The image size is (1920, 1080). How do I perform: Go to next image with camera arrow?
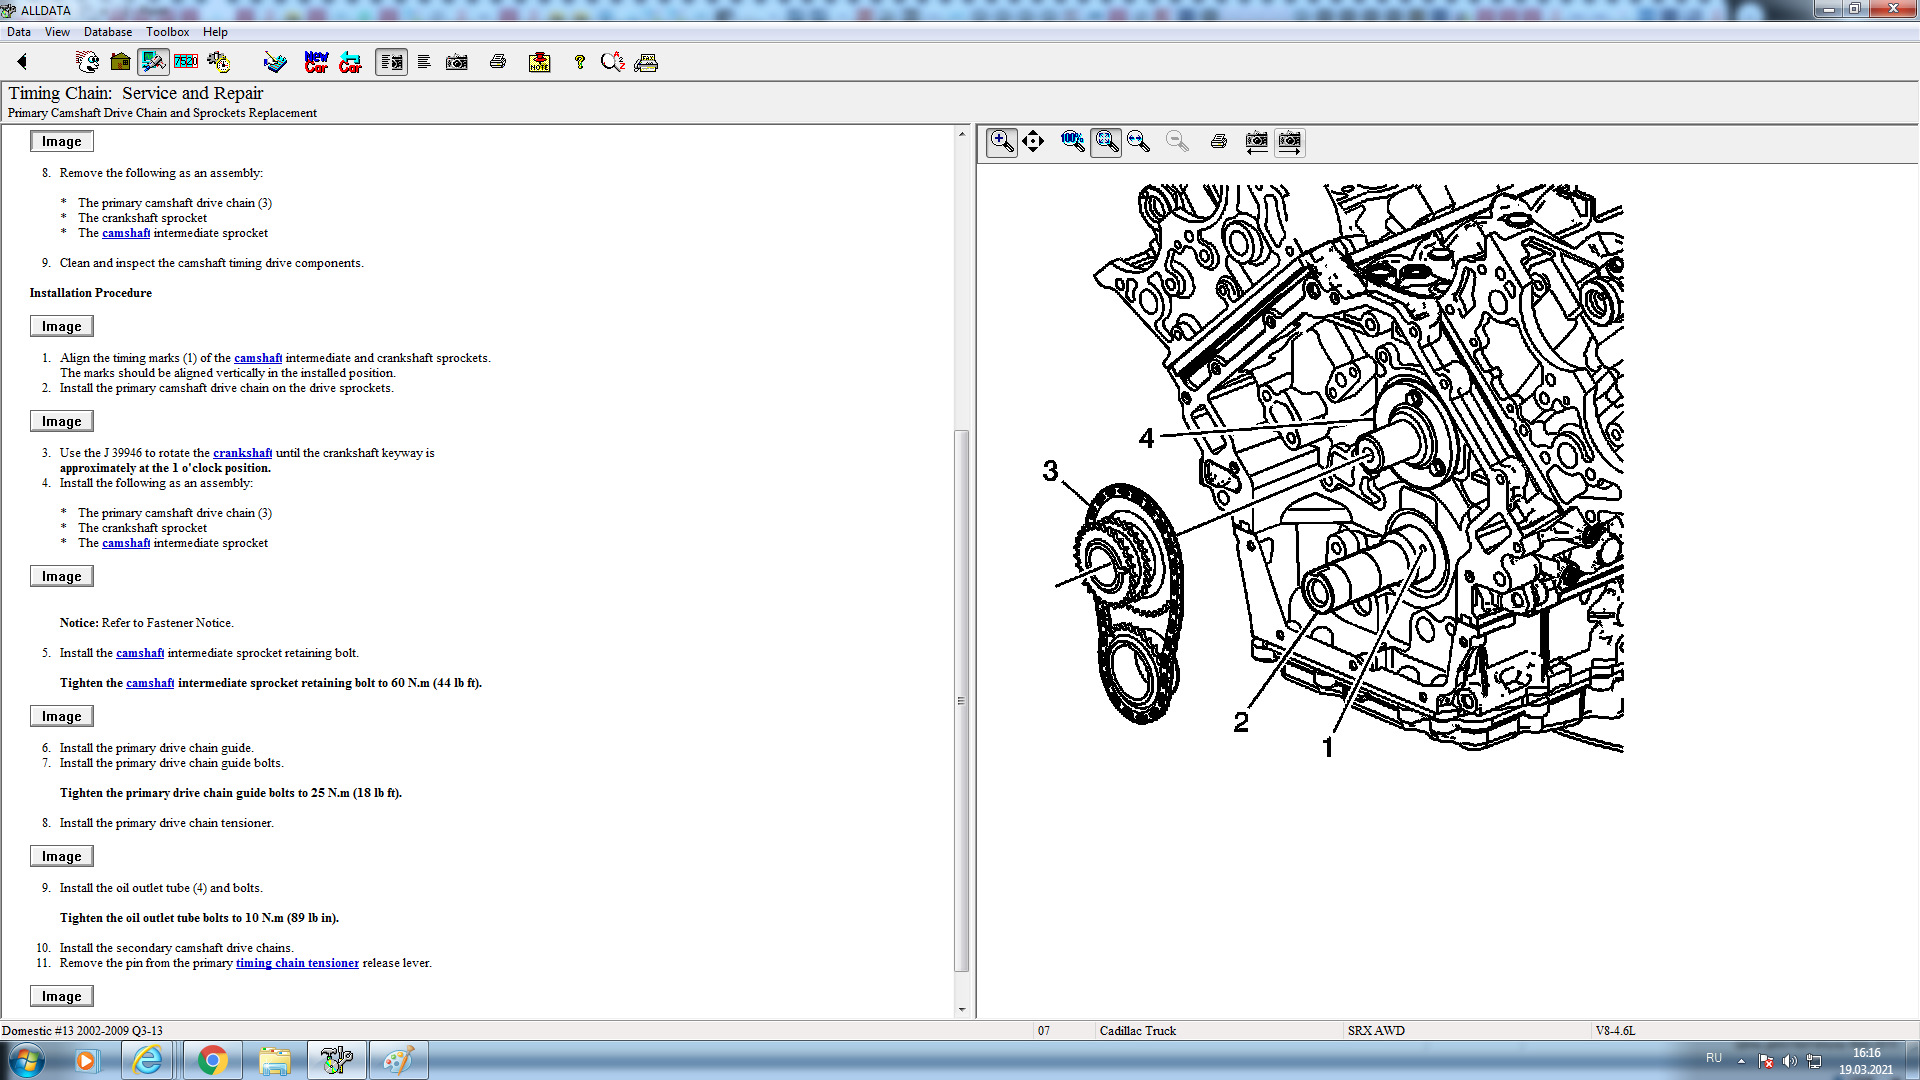(x=1289, y=141)
